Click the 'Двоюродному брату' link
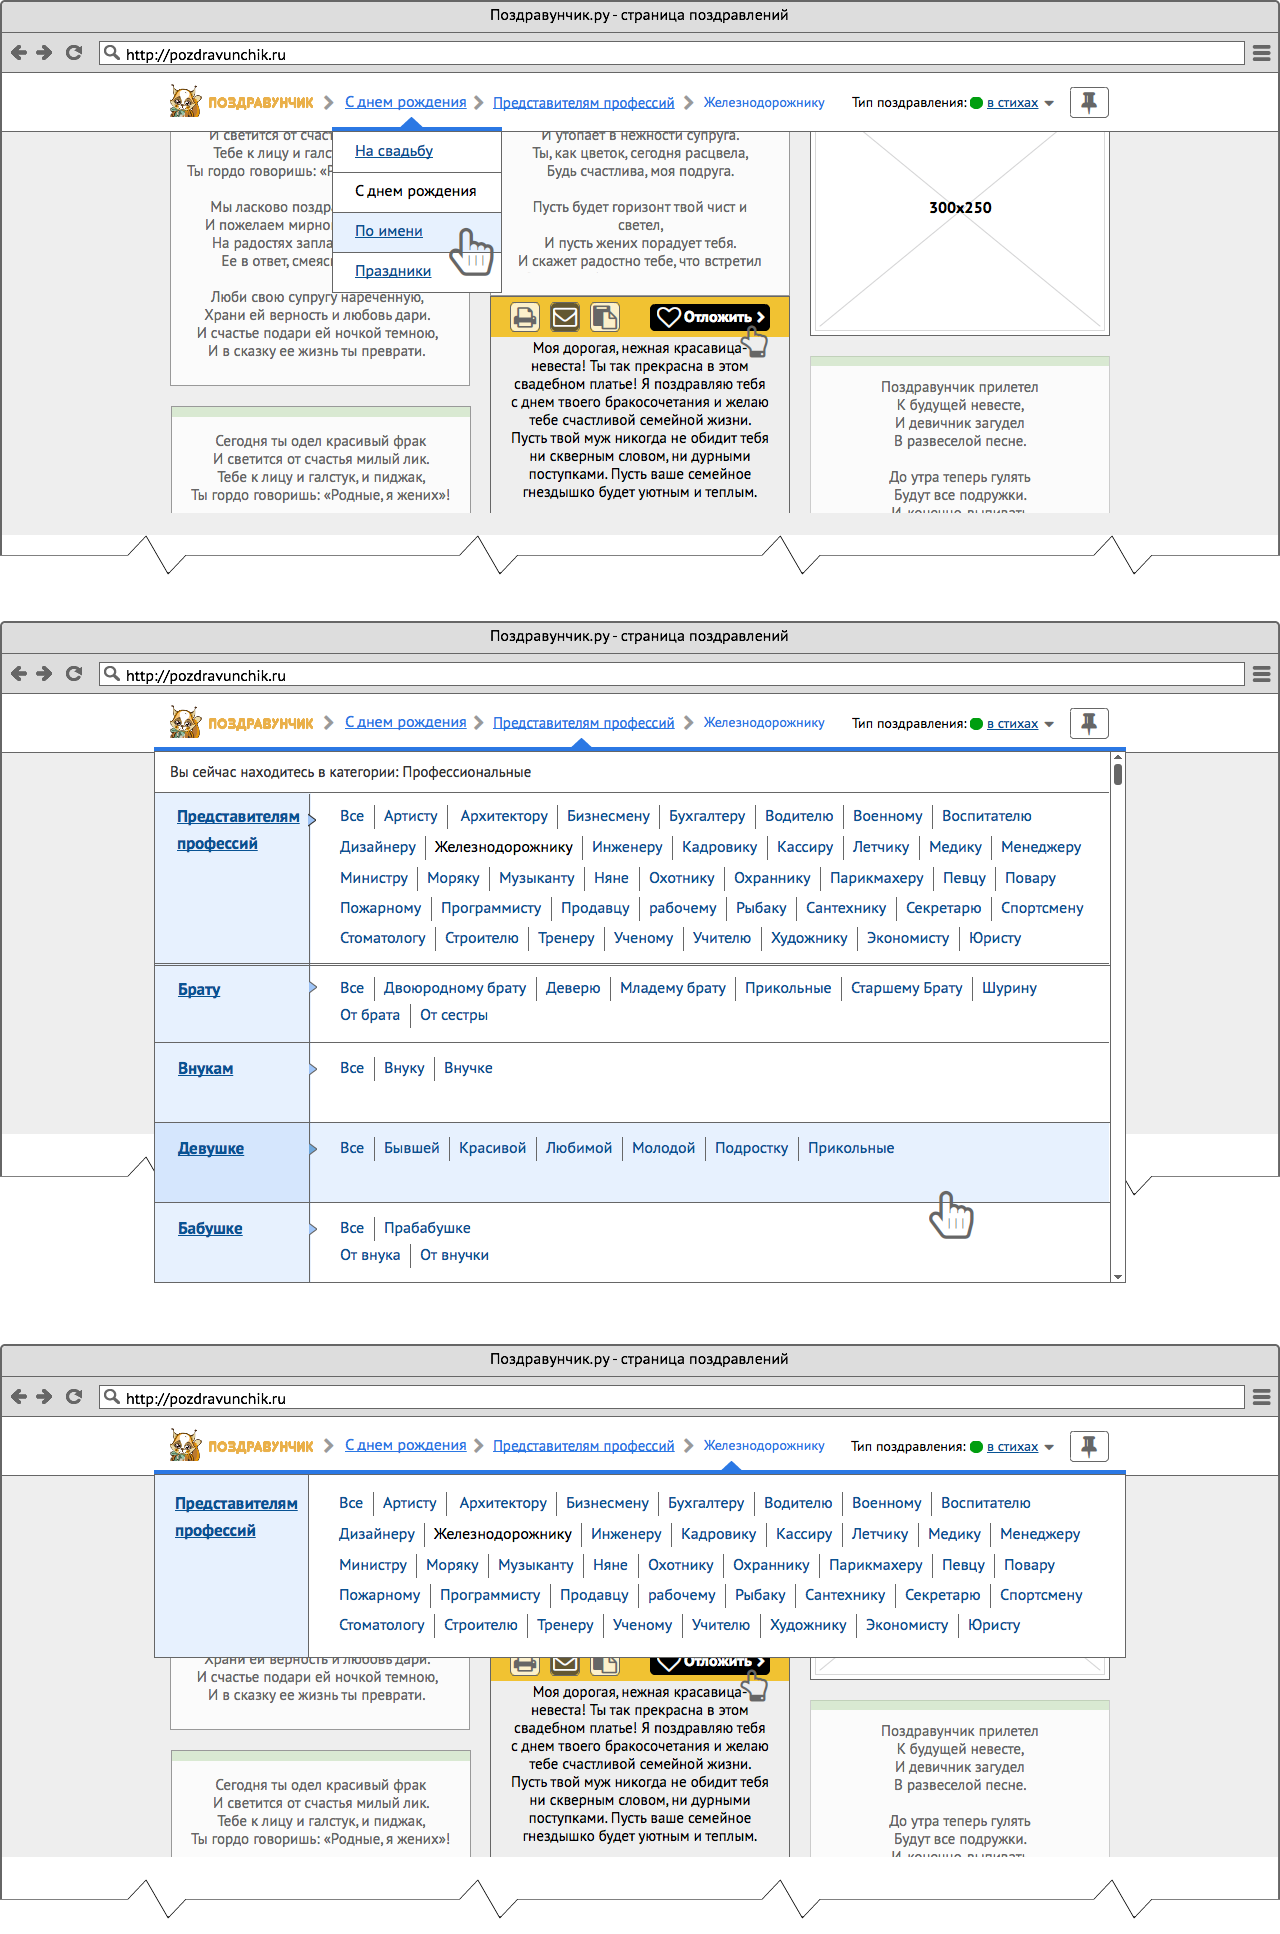 click(455, 988)
